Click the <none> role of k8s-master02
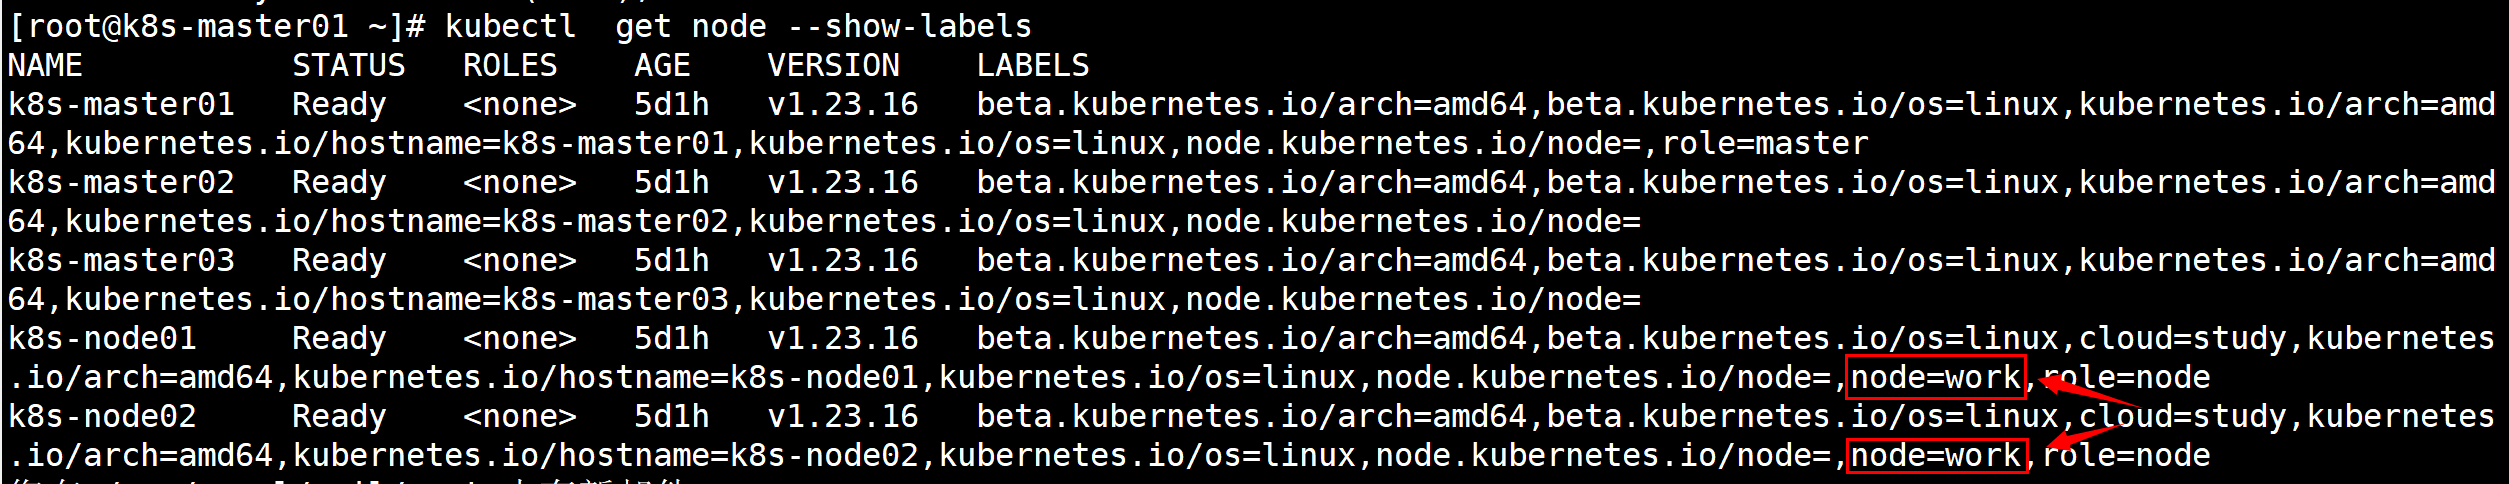 (519, 182)
